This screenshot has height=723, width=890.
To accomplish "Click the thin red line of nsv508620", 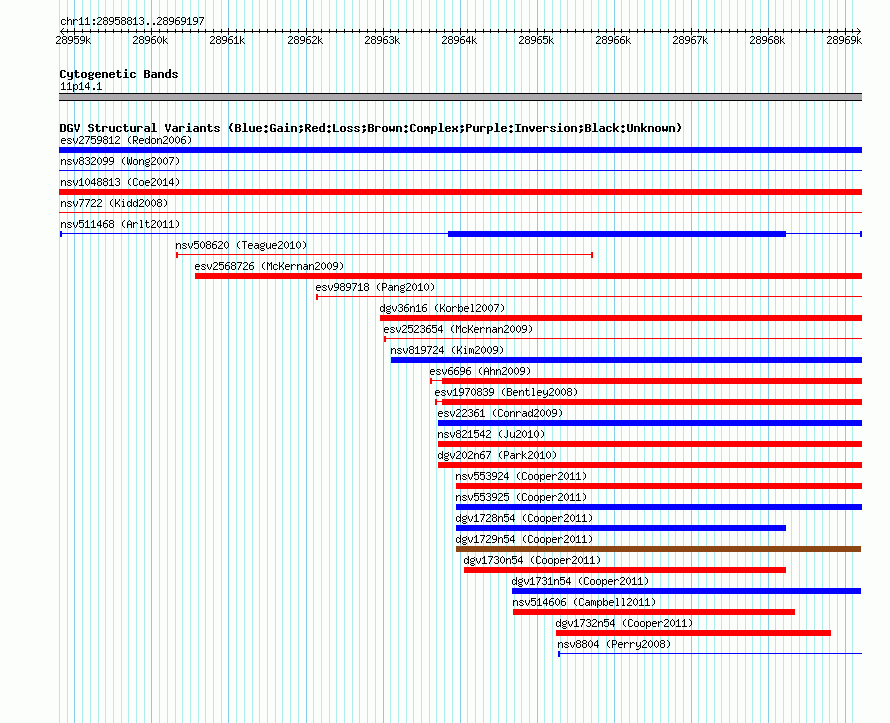I will 384,255.
